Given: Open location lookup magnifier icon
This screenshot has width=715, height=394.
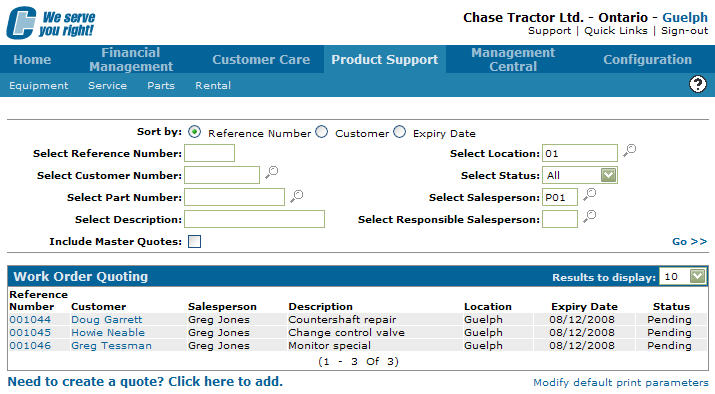Looking at the screenshot, I should point(630,150).
